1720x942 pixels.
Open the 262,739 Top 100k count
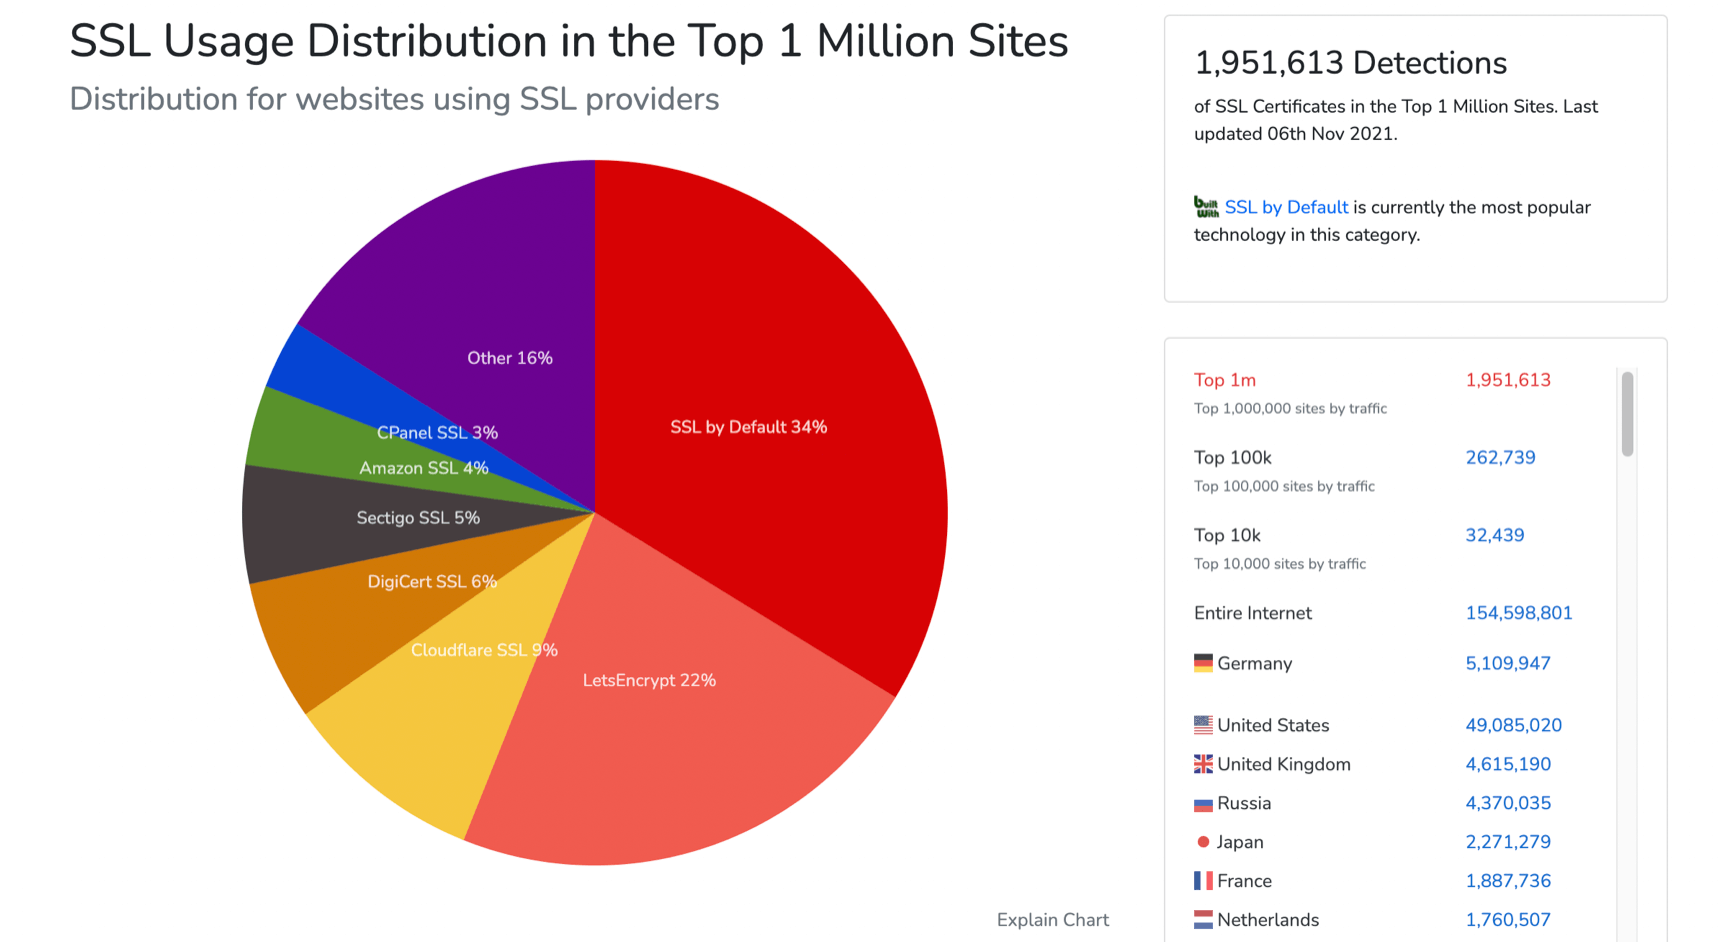1500,457
